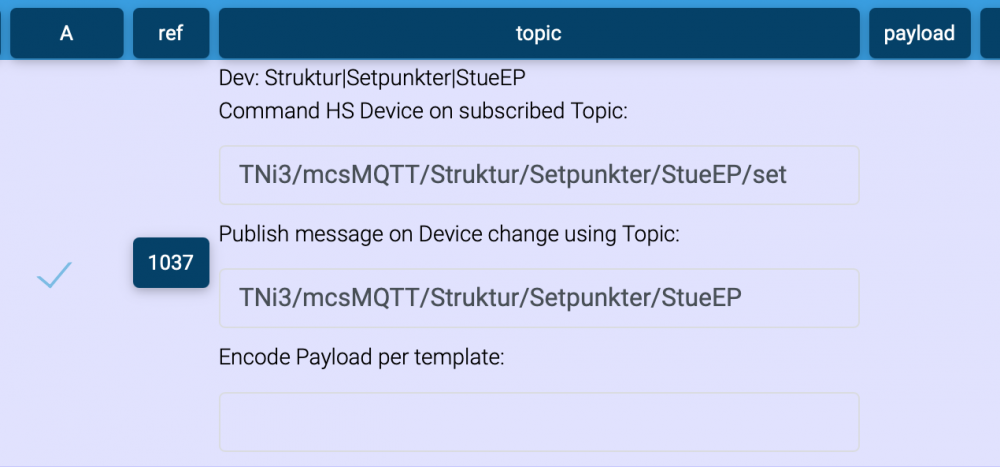Click the payload column header

point(919,33)
